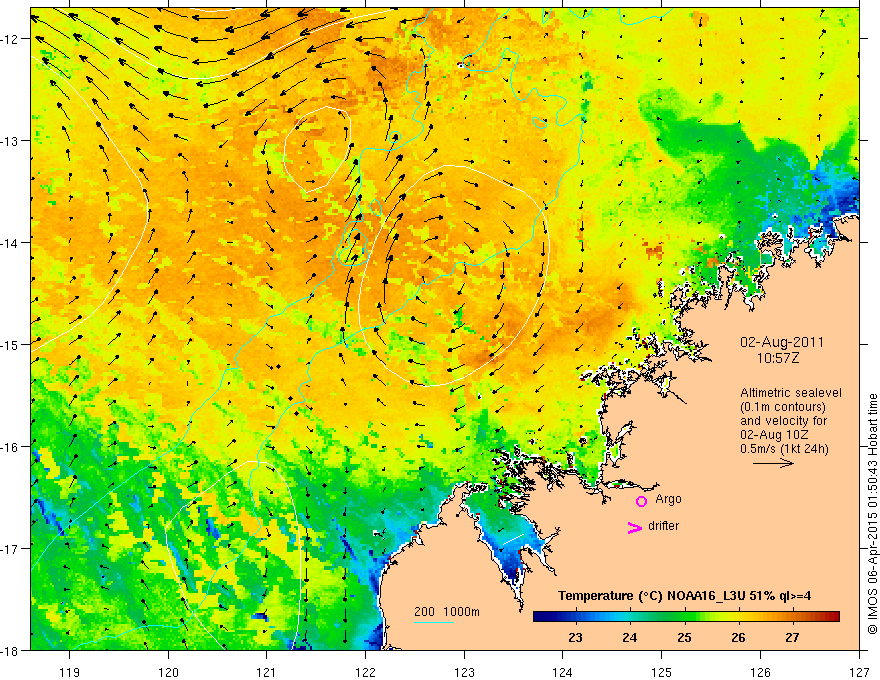Click the temperature color bar
880x680 pixels.
686,617
